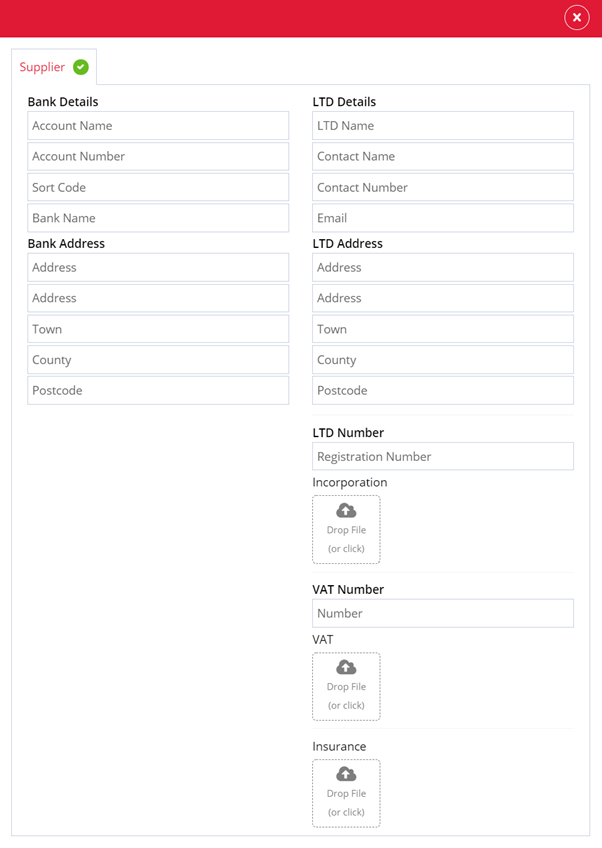The image size is (602, 848).
Task: Click the Incorporation upload cloud icon
Action: coord(346,510)
